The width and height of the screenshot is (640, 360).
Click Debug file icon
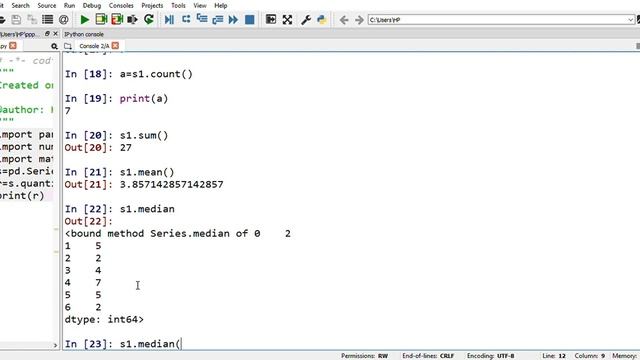[169, 20]
